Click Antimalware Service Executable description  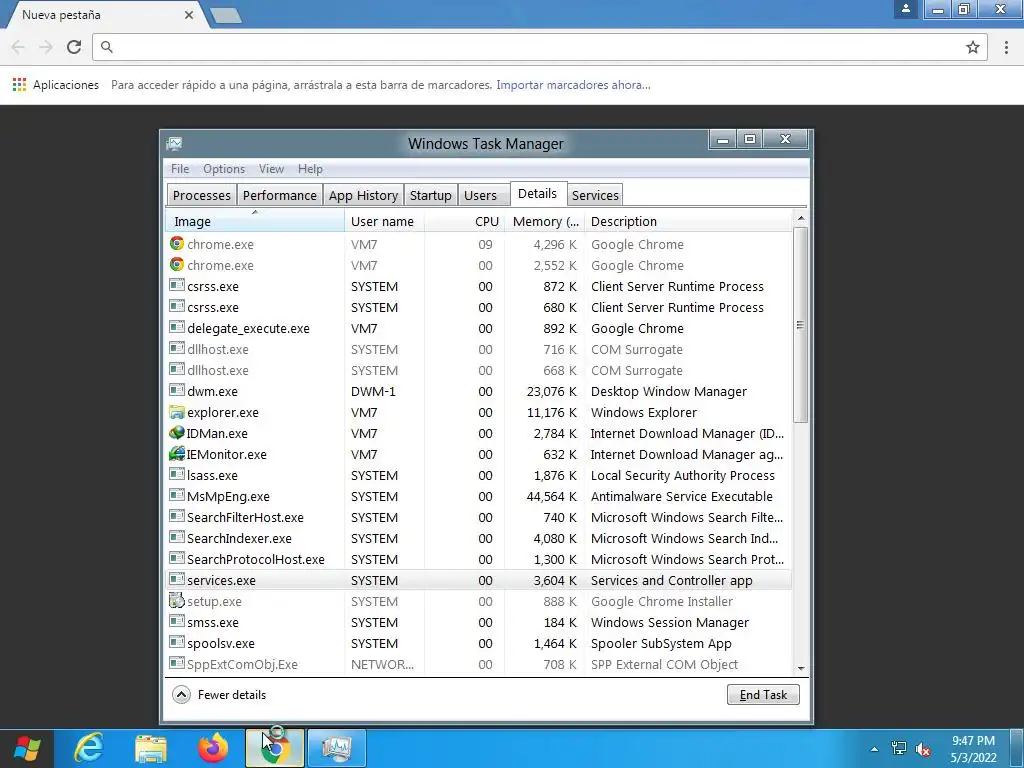682,496
